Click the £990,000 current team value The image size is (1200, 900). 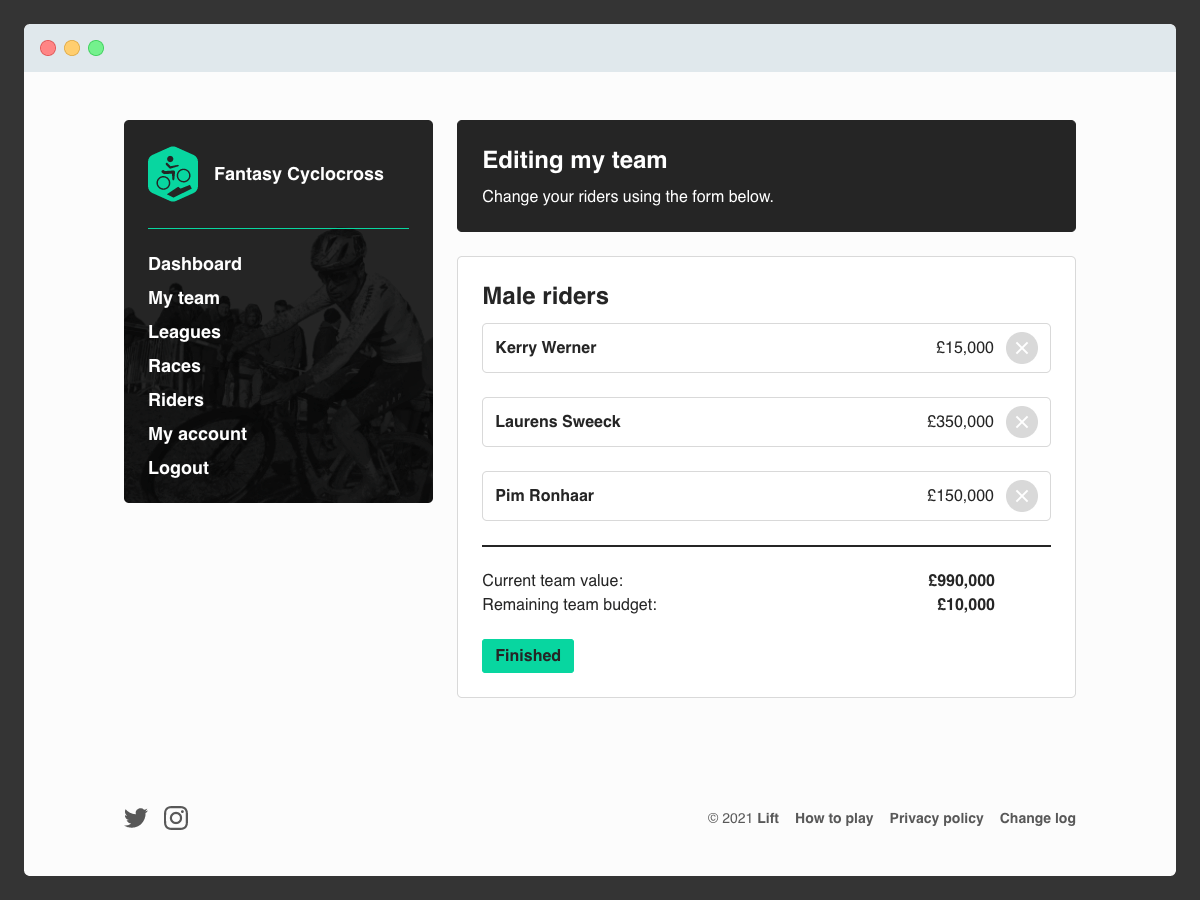(961, 581)
